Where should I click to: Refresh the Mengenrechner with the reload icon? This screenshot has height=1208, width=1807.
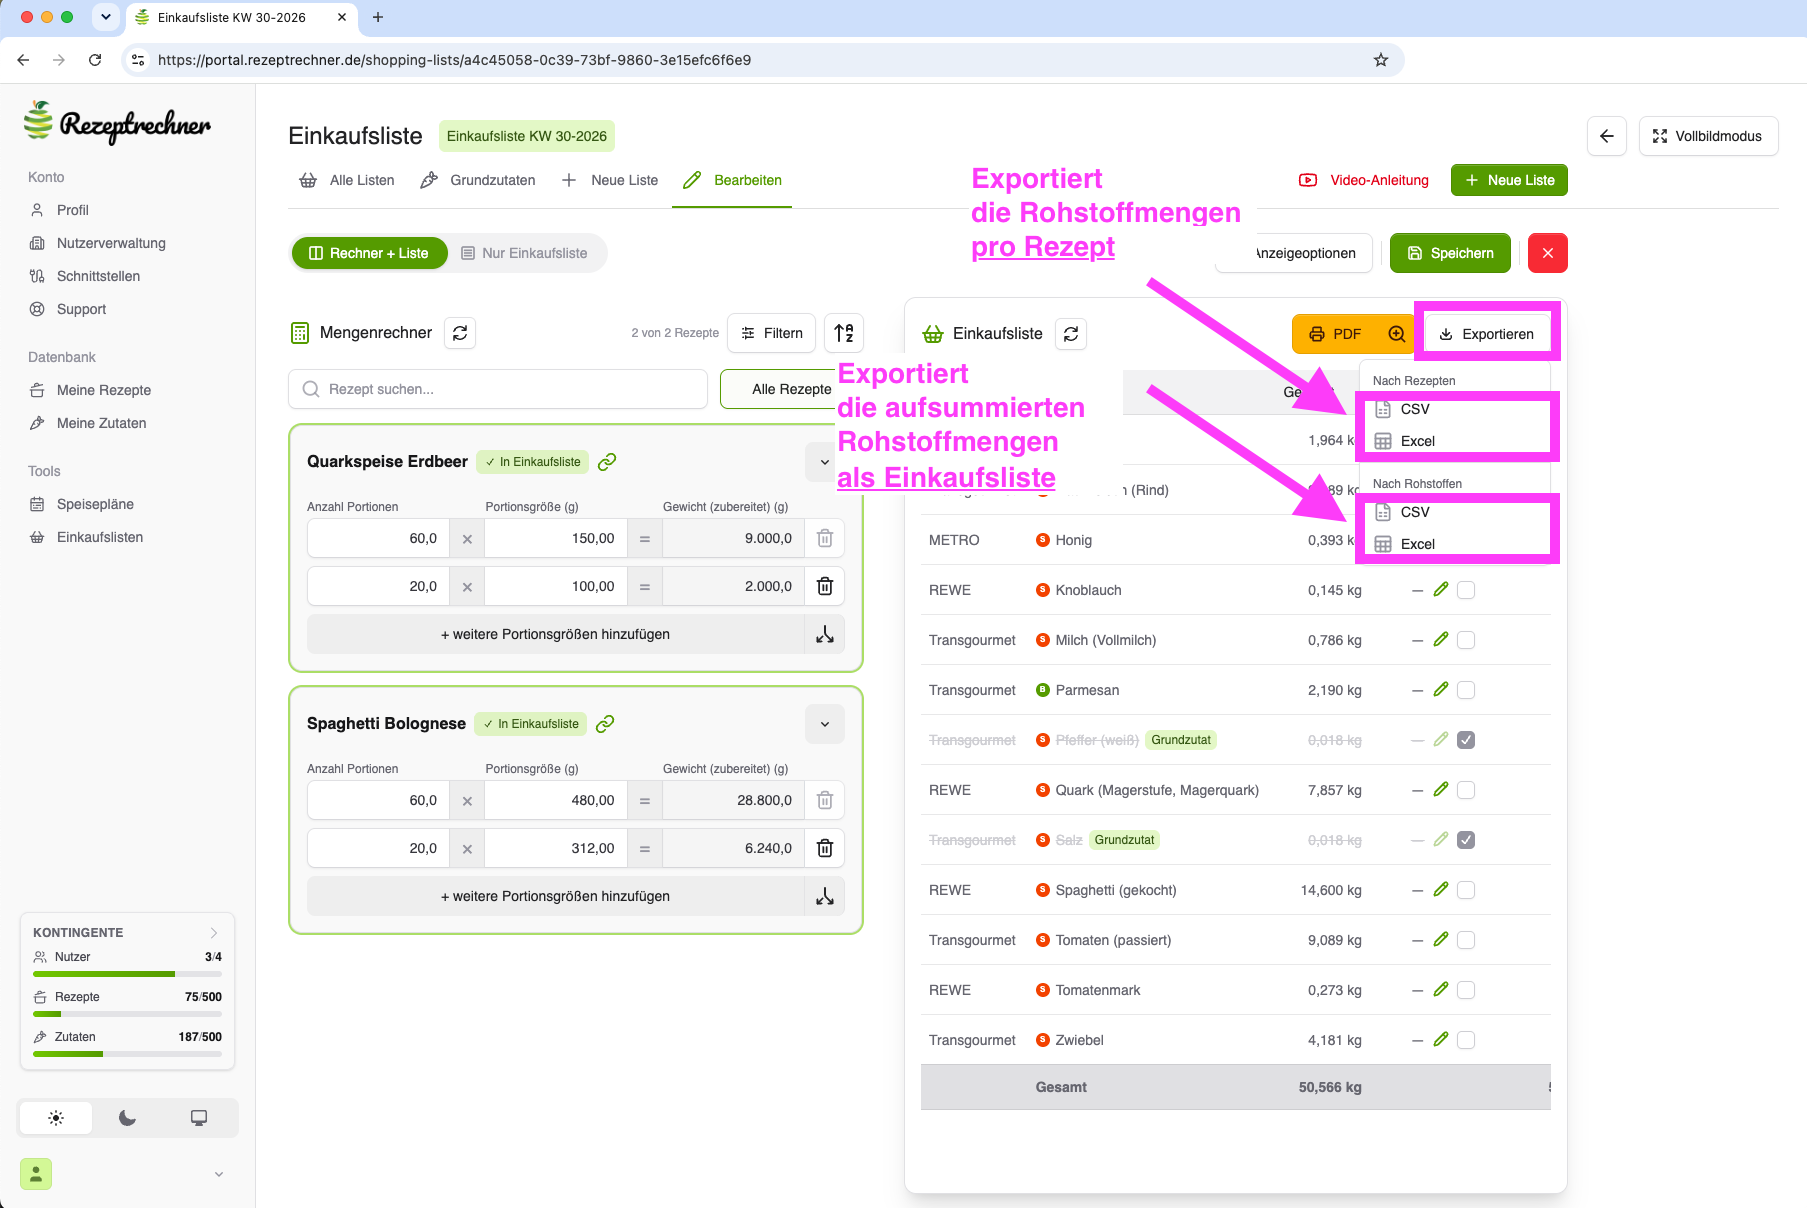pyautogui.click(x=460, y=333)
